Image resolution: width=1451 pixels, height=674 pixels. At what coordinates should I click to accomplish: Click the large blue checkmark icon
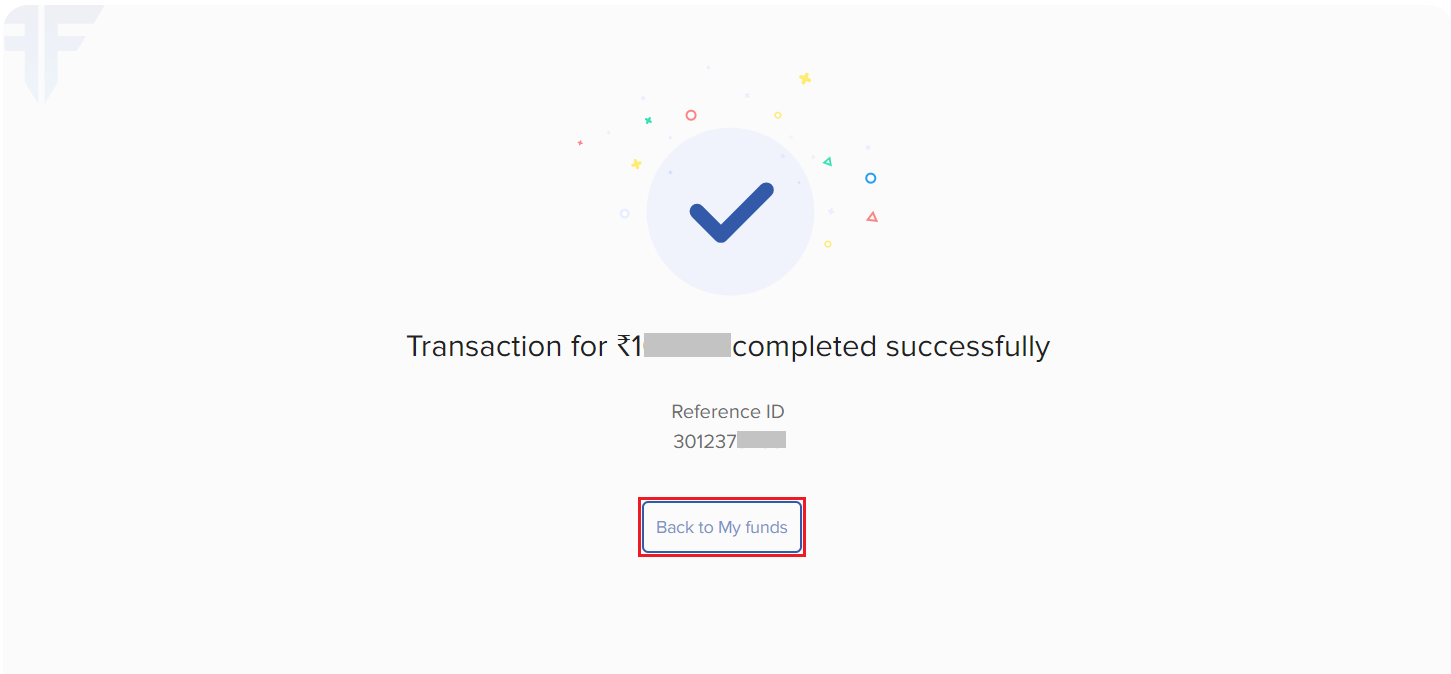point(731,212)
